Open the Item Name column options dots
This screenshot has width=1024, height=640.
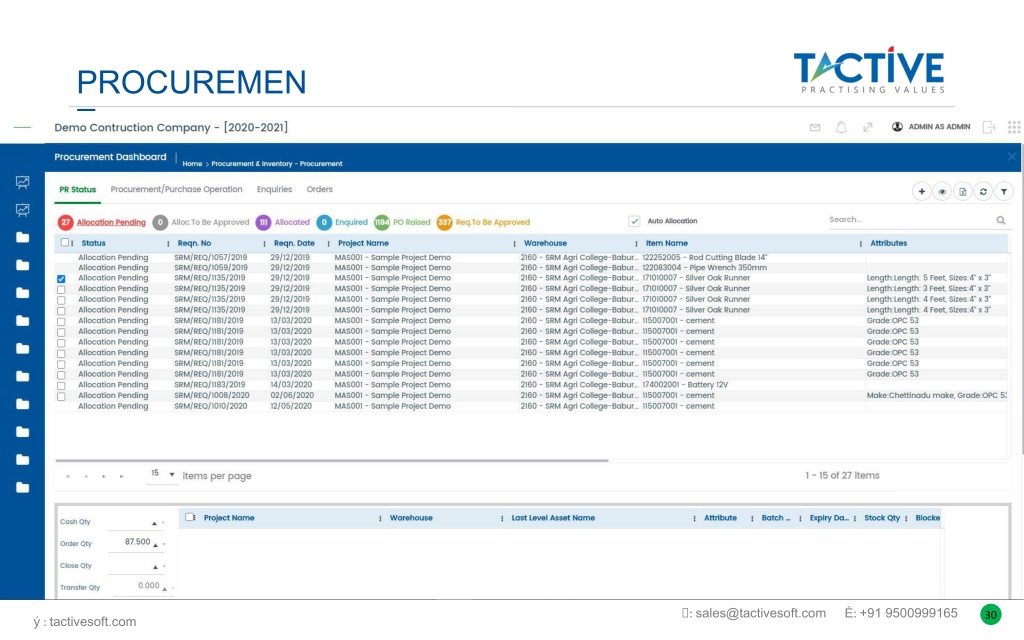860,244
